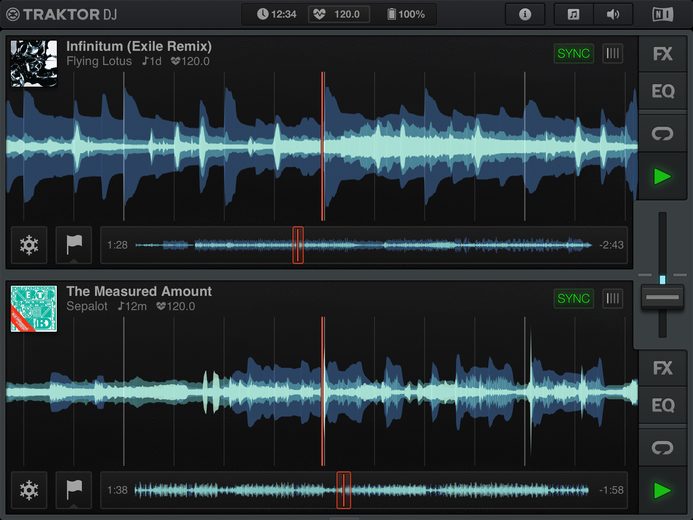Click remaining time -2:43 on top deck
The image size is (693, 520).
pyautogui.click(x=612, y=245)
